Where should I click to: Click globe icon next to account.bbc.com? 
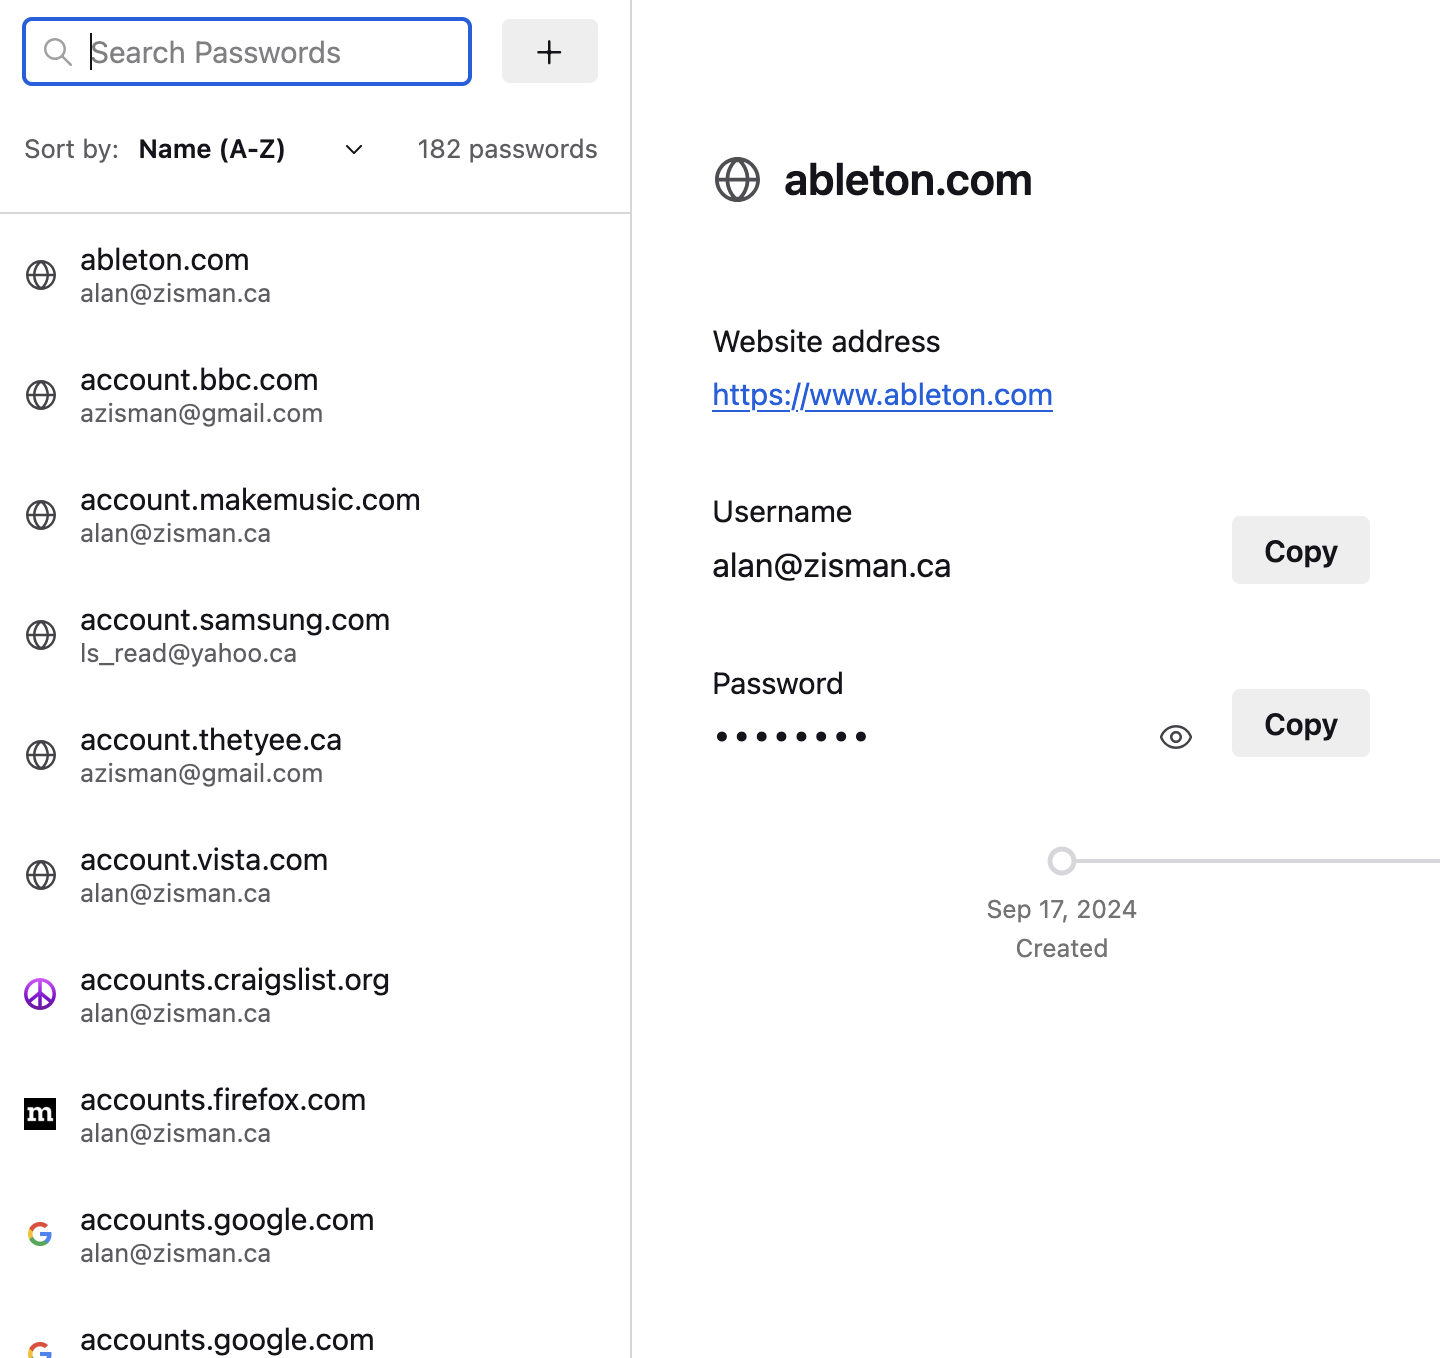click(x=41, y=395)
